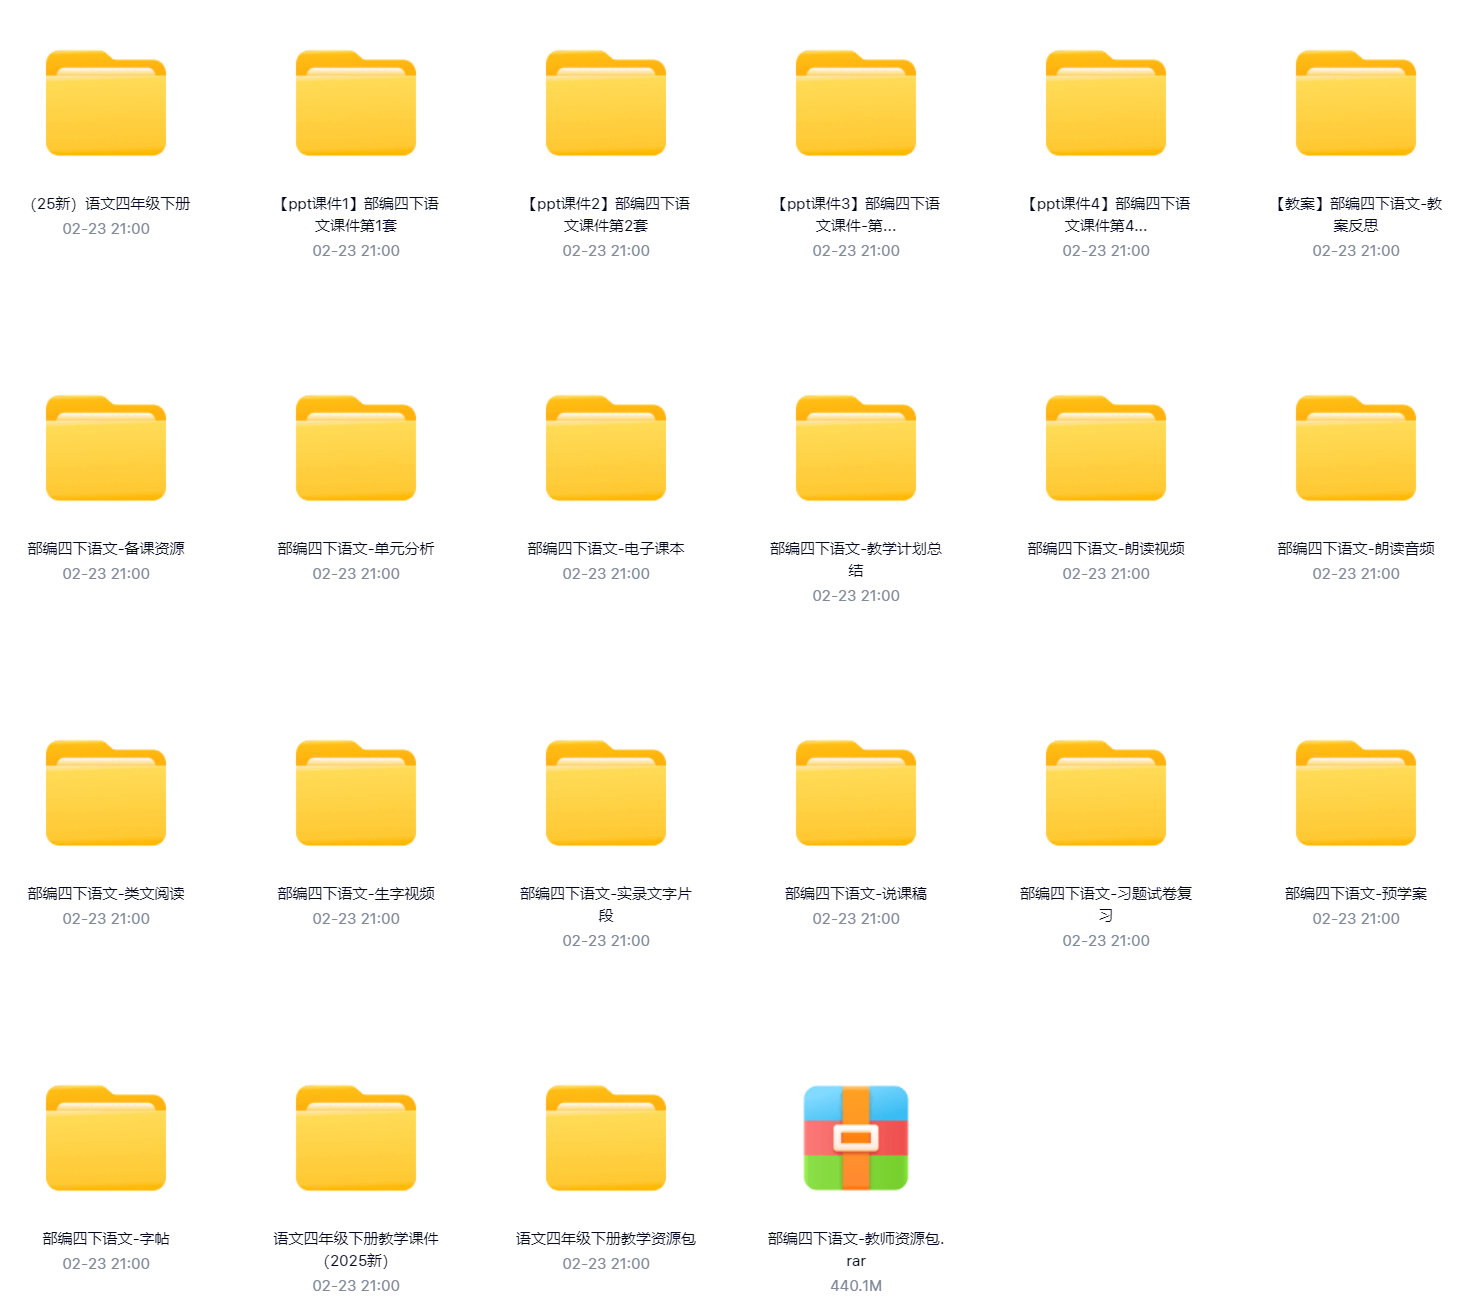
Task: Select the 部编四下语文-电子课本 folder
Action: [606, 449]
